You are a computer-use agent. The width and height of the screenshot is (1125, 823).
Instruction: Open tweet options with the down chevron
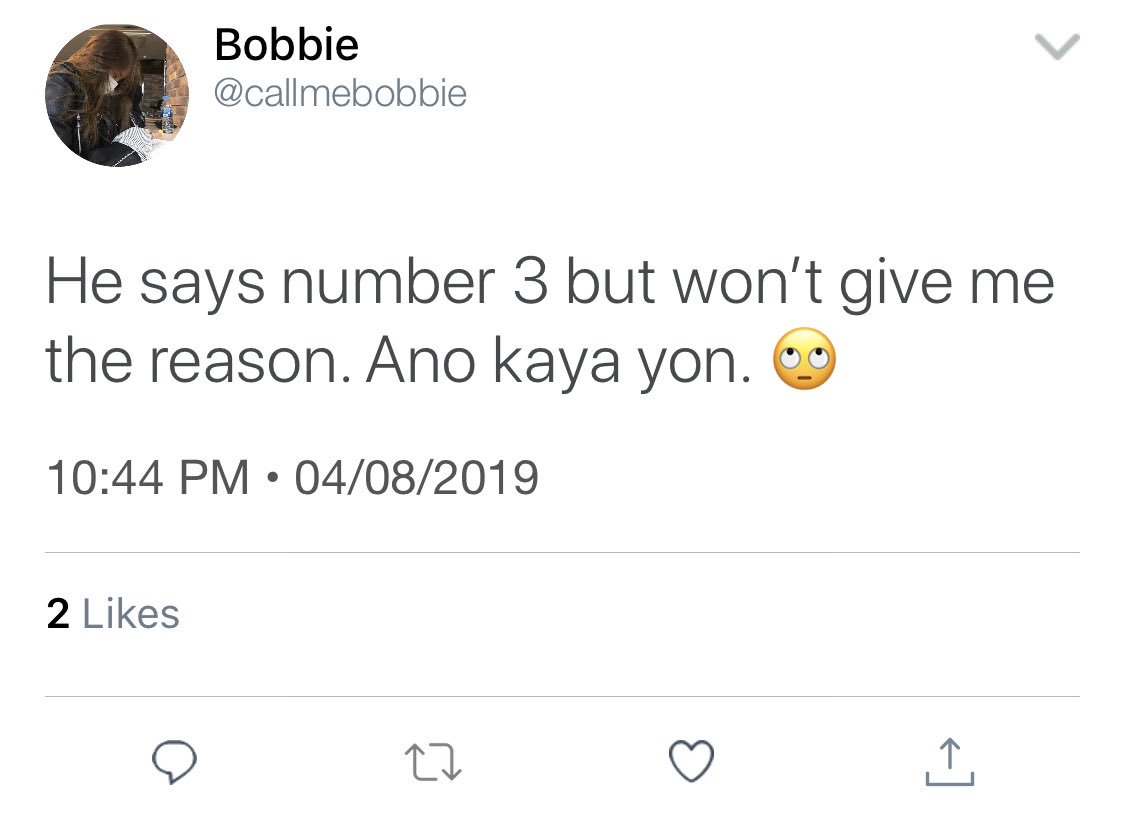pos(1058,47)
